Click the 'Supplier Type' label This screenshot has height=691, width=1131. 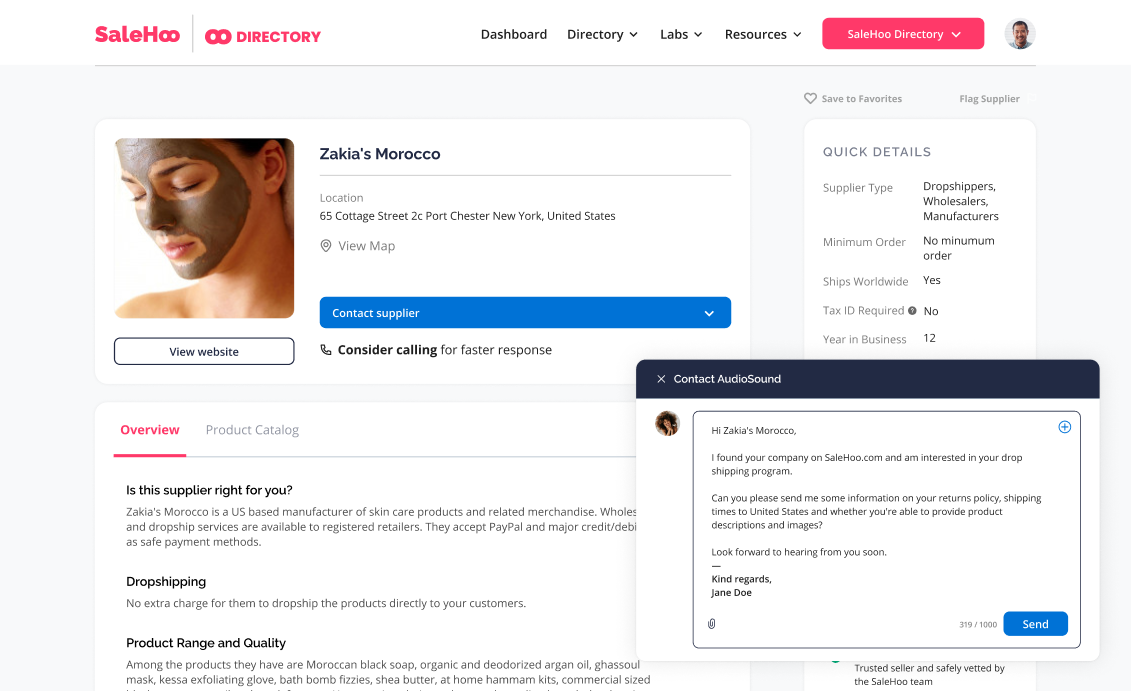point(858,188)
